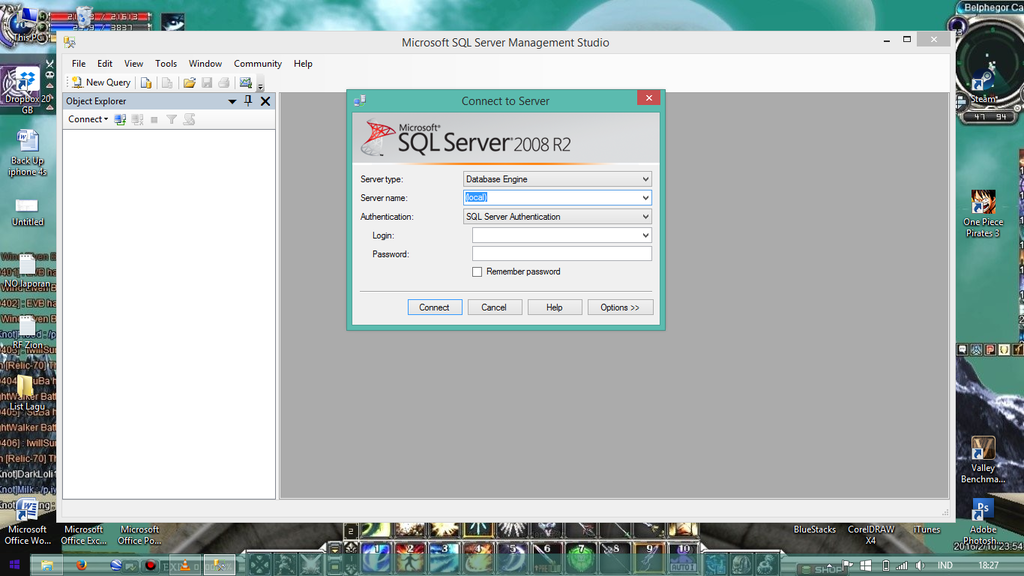Click the Steam desktop shortcut
Viewport: 1024px width, 576px height.
pos(983,88)
